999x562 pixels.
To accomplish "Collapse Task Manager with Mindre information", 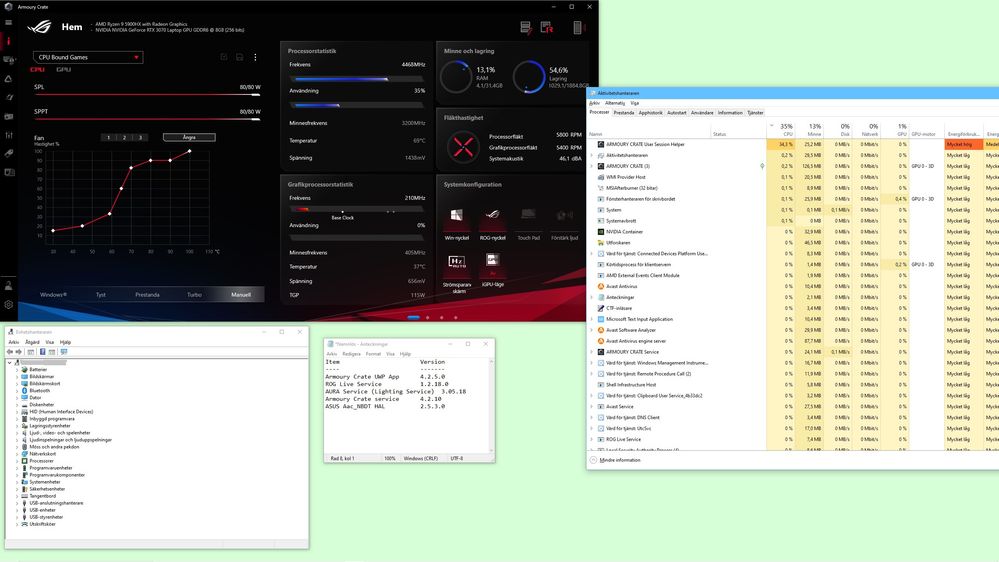I will pyautogui.click(x=615, y=460).
